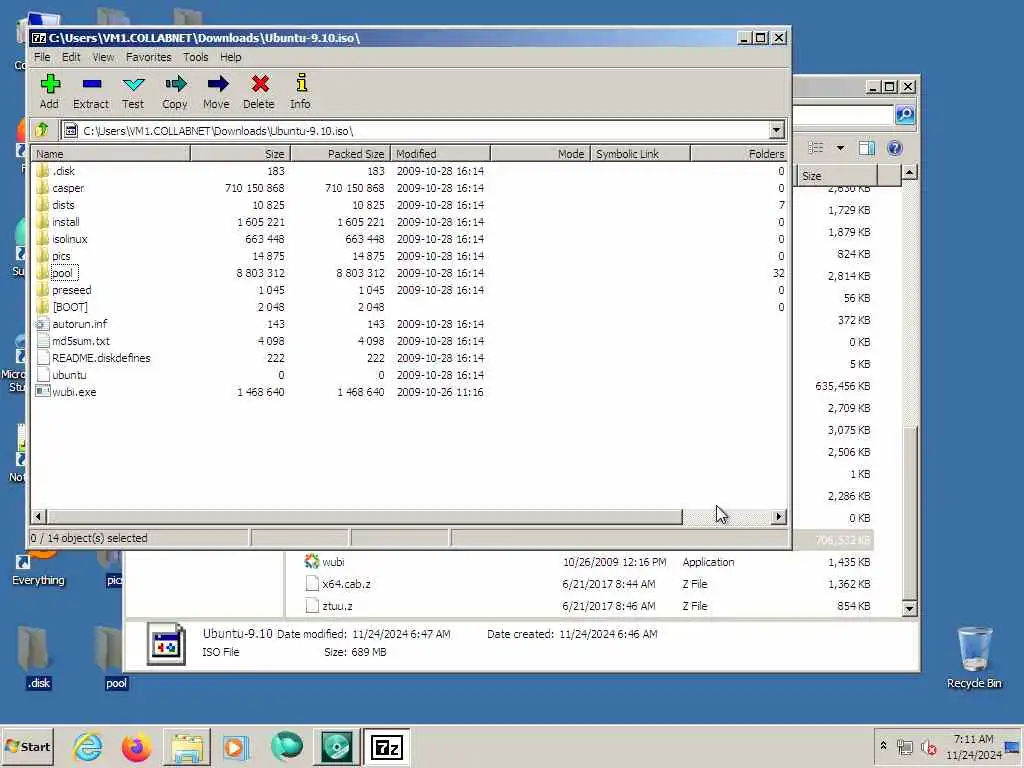The height and width of the screenshot is (768, 1024).
Task: Expand the address path dropdown
Action: tap(776, 130)
